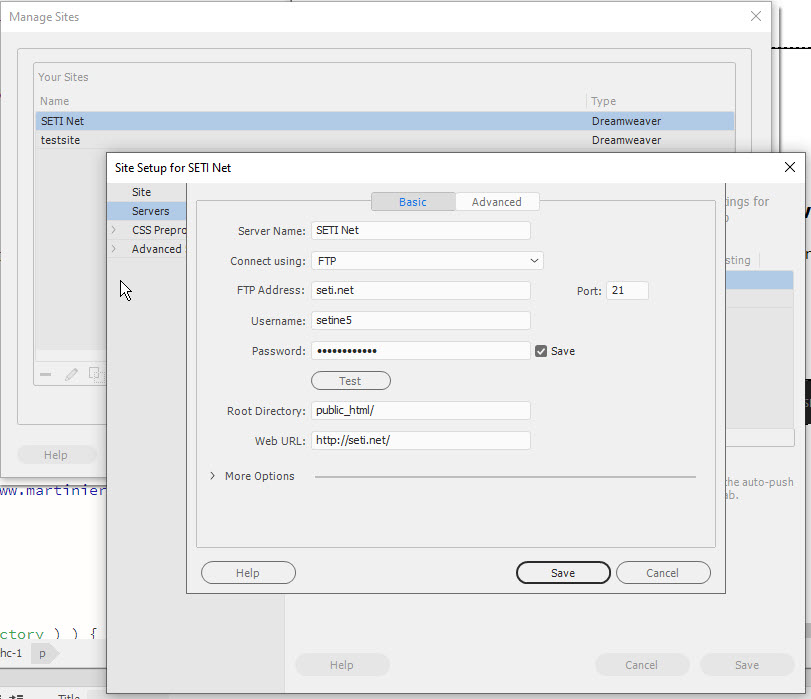Screen dimensions: 811x699
Task: Expand the More Options section
Action: click(213, 476)
